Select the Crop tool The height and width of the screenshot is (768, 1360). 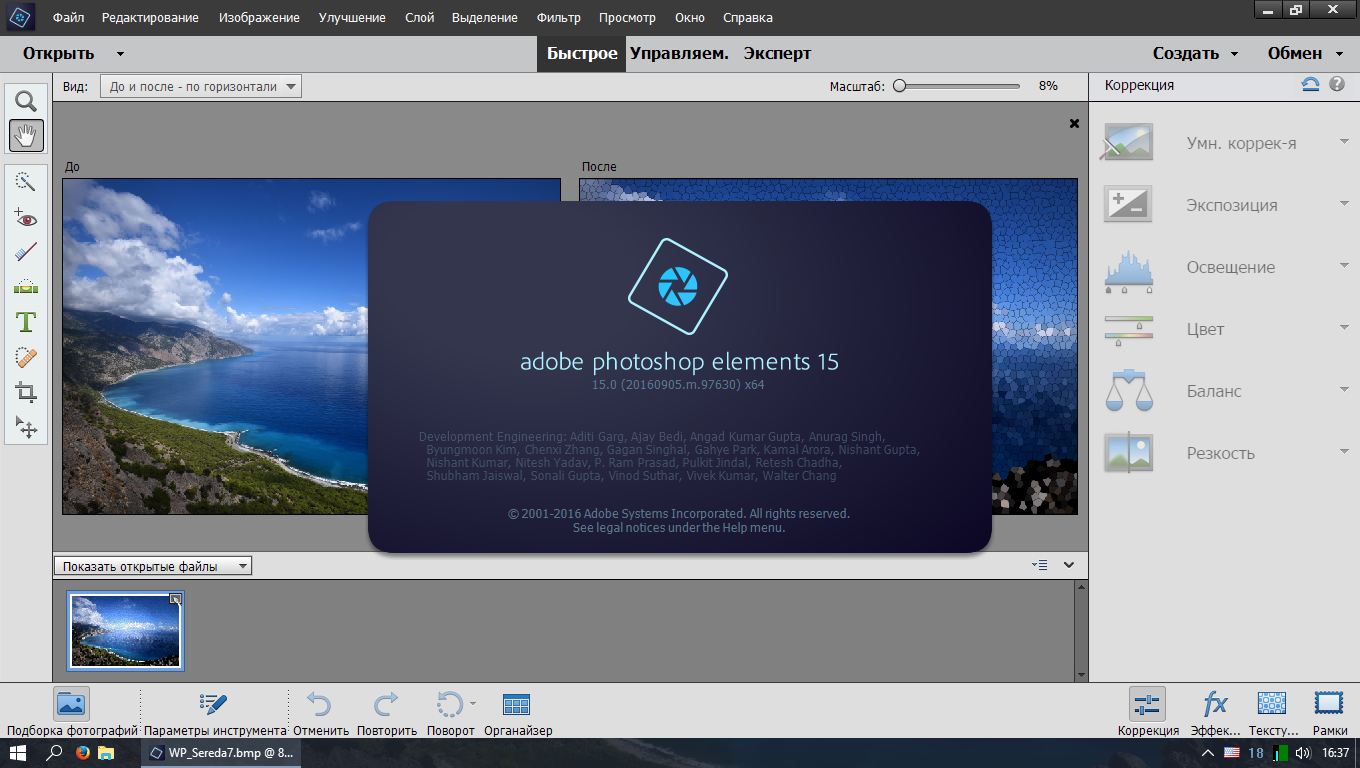click(x=26, y=392)
